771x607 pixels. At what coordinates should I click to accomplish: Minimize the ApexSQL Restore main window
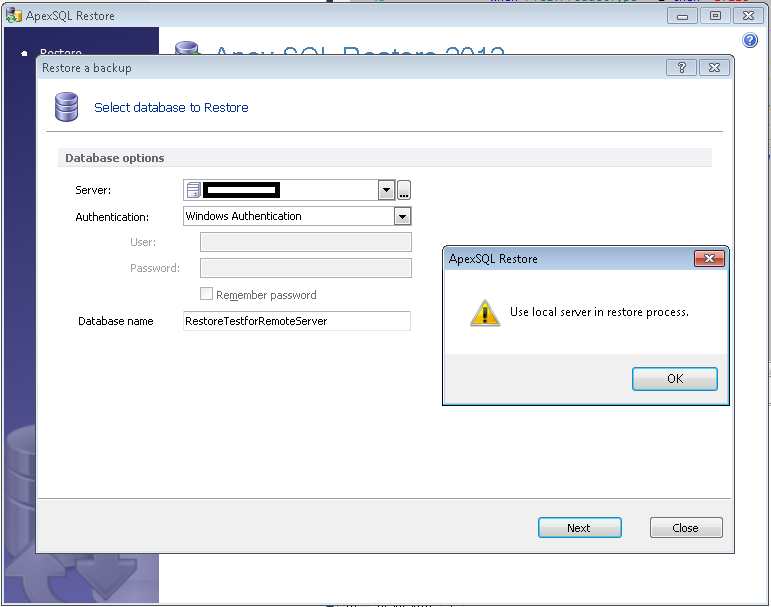point(687,16)
